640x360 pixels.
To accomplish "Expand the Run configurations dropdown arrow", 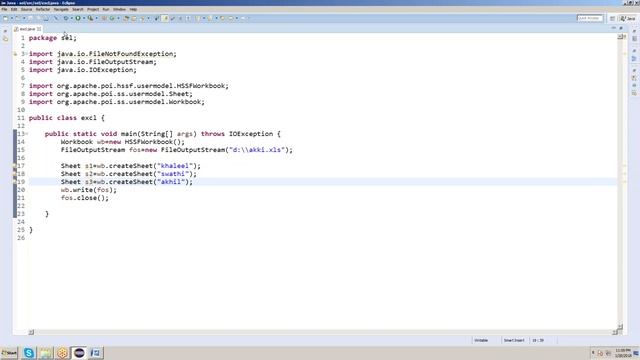I will click(x=84, y=18).
